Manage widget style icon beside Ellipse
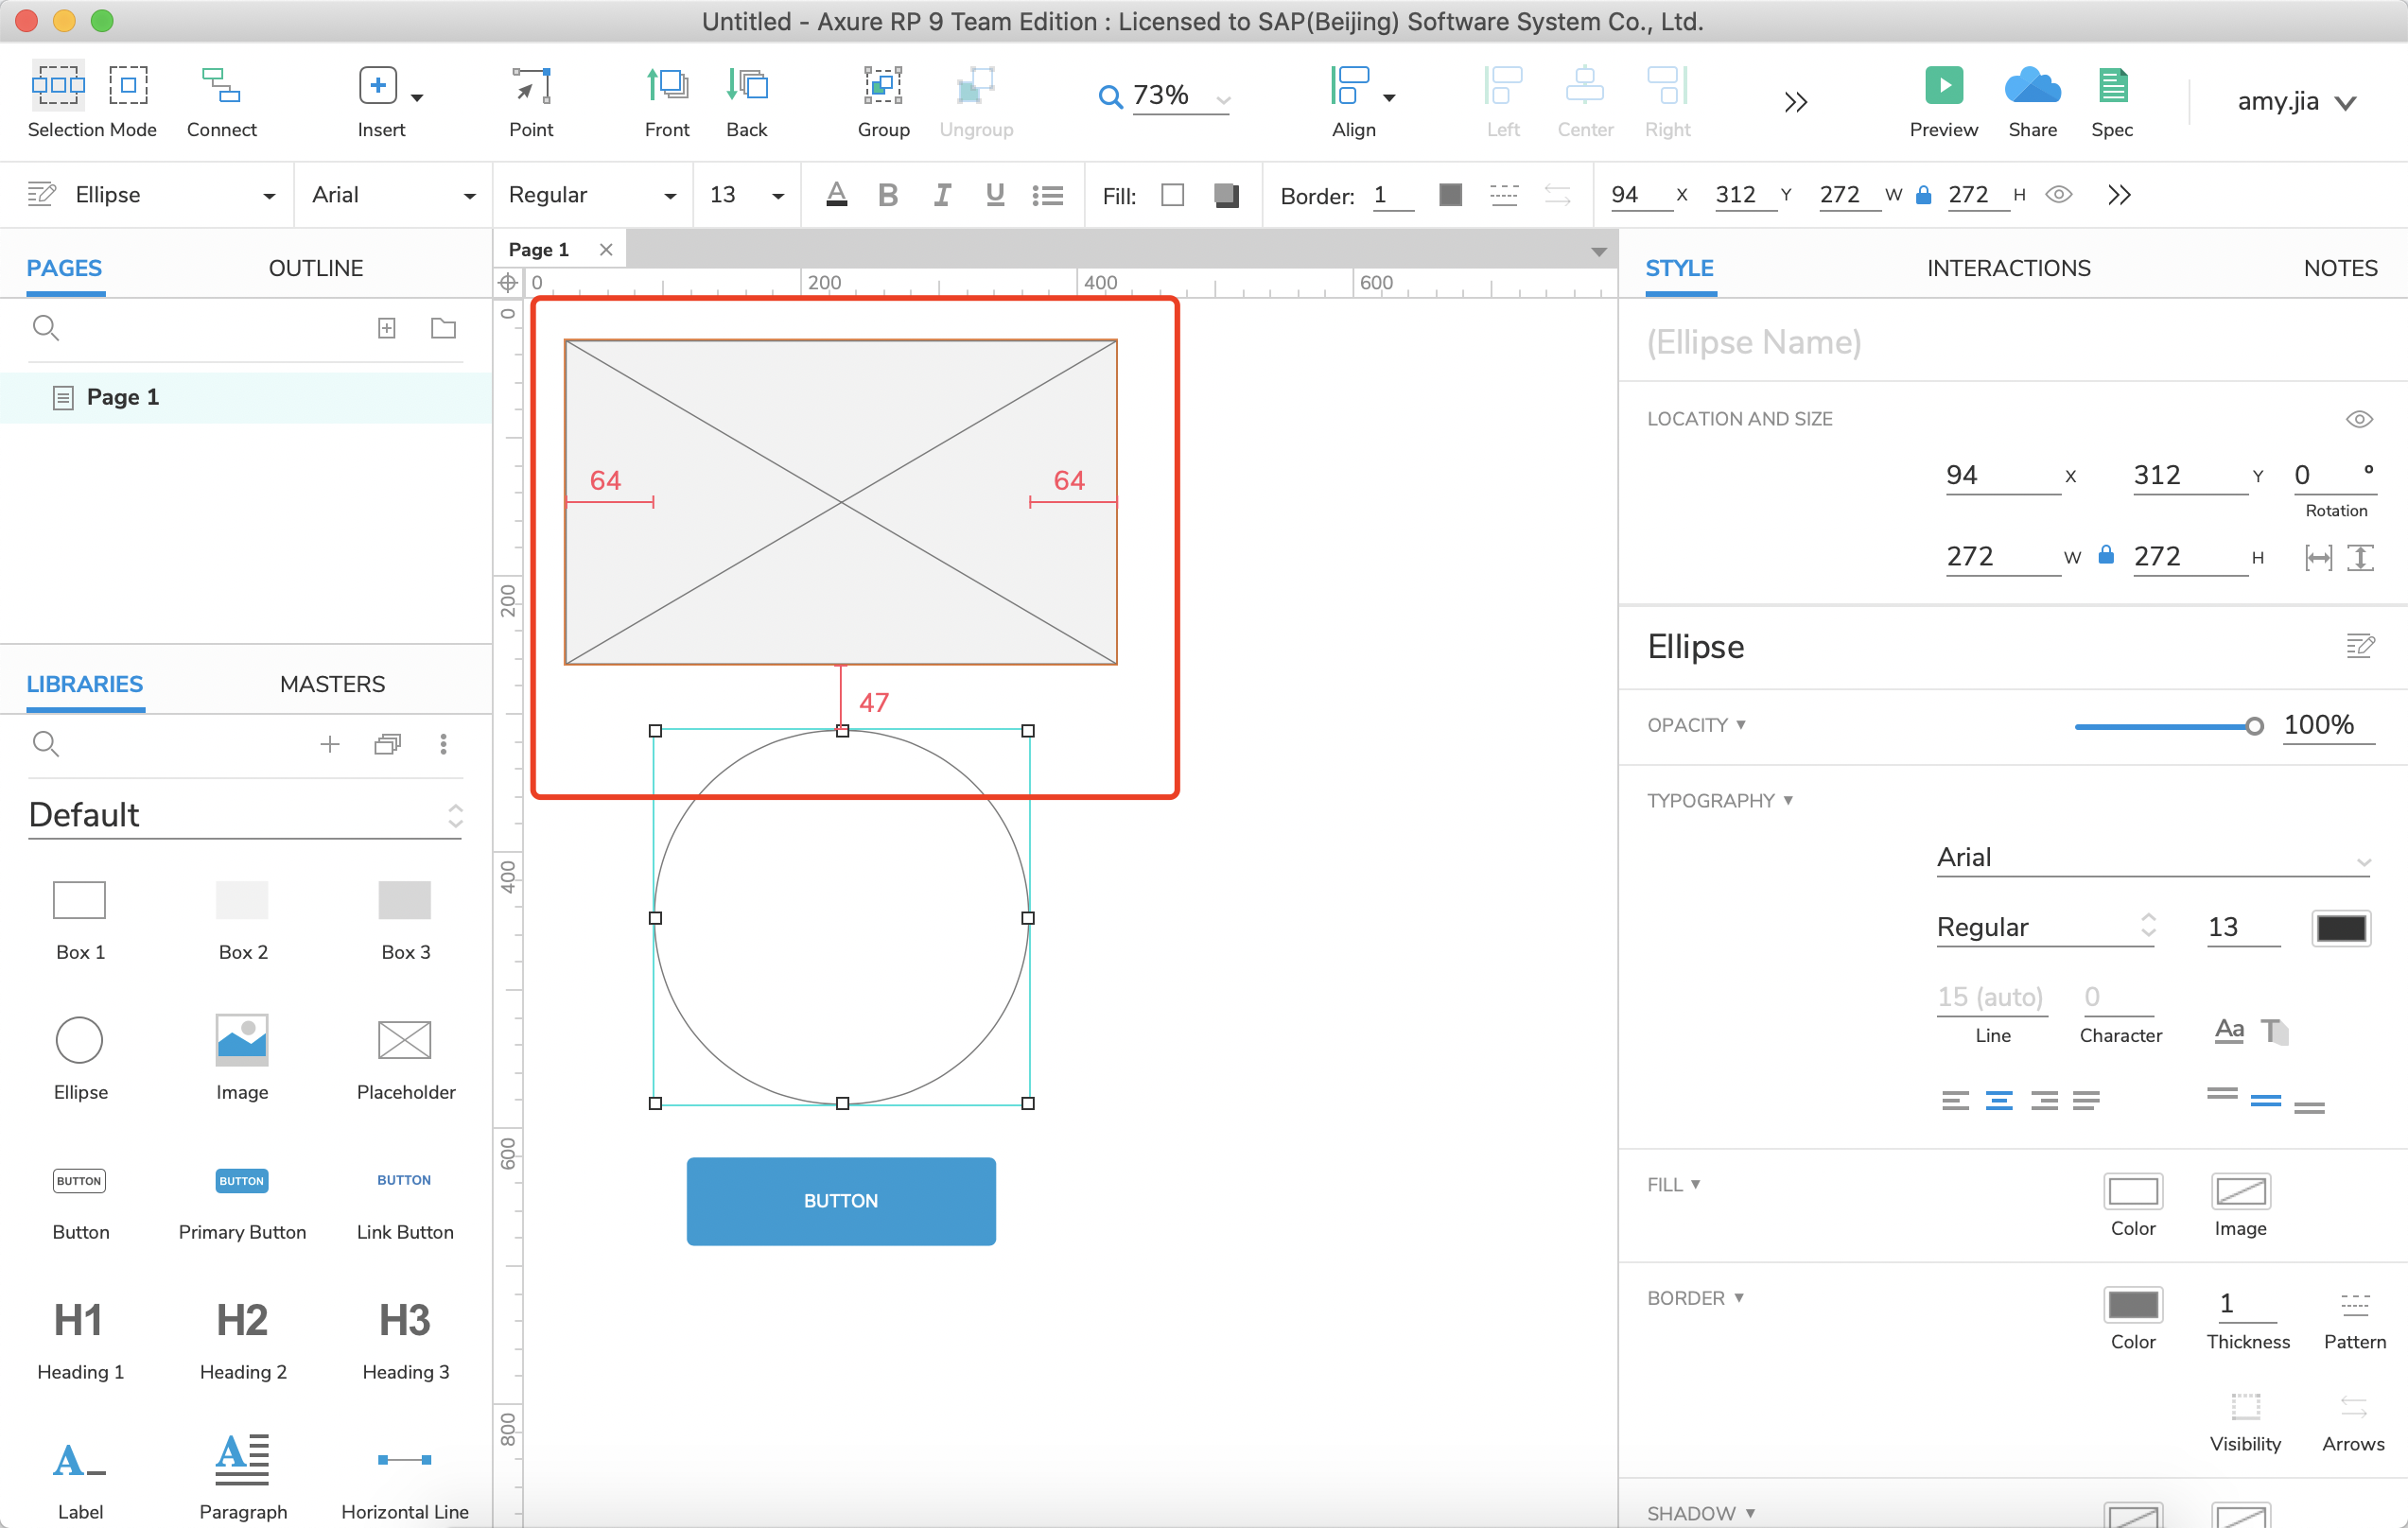 coord(2360,646)
